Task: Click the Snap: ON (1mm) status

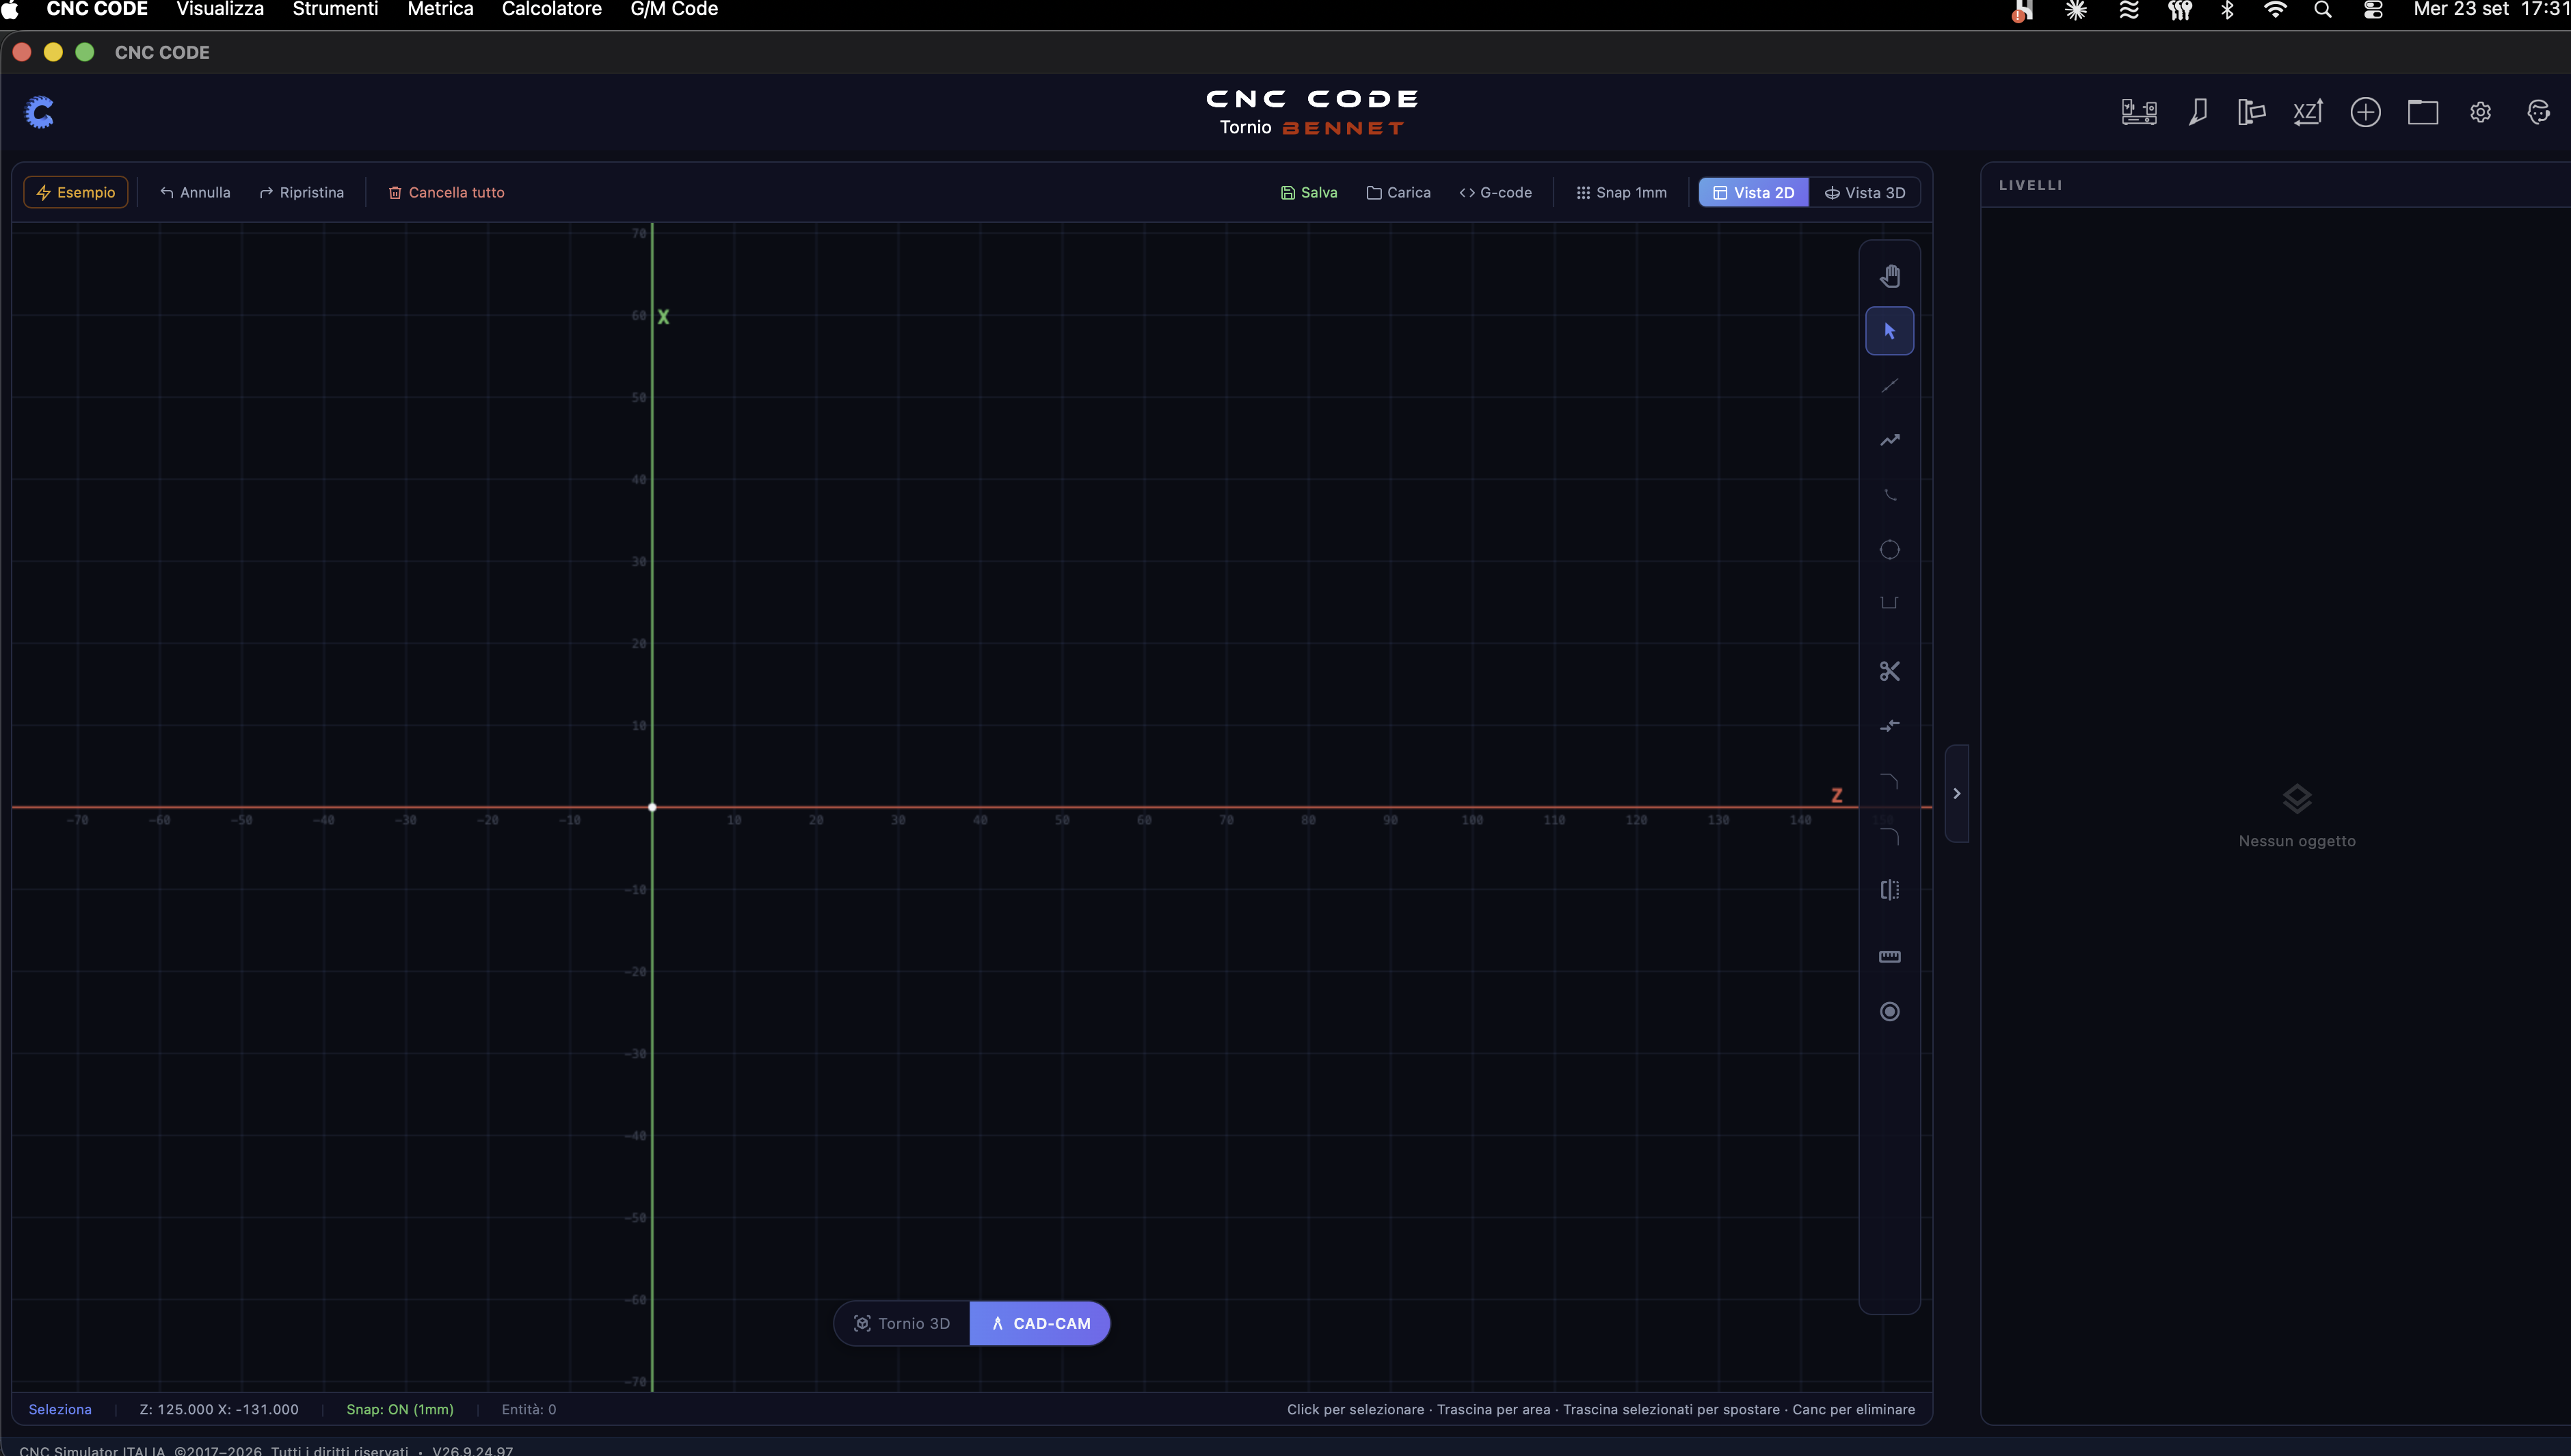Action: (400, 1409)
